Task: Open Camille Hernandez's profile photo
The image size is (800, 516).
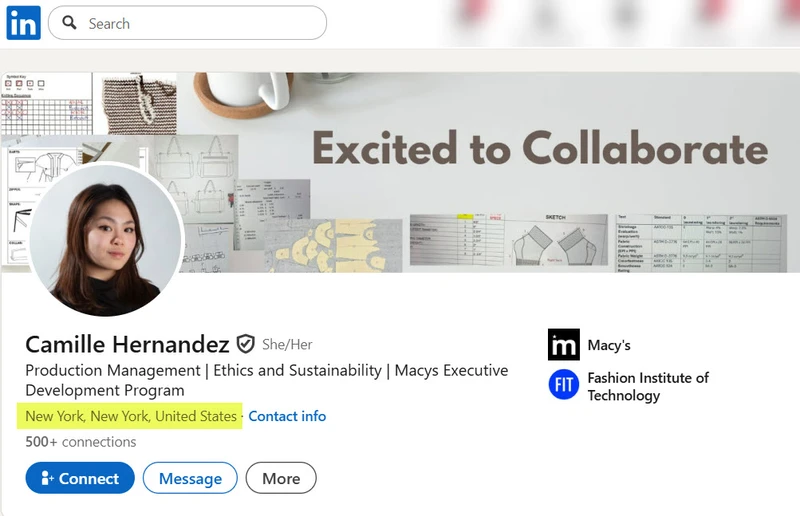Action: click(105, 240)
